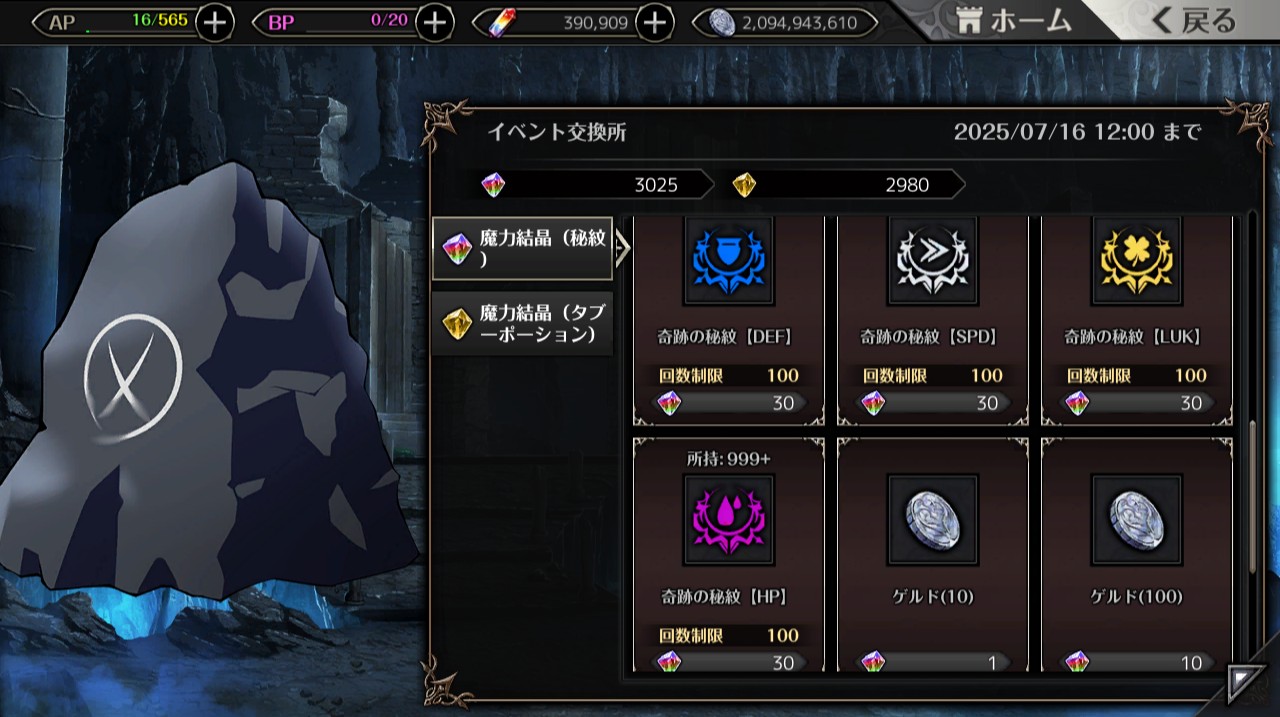
Task: Select the magenta HP crest icon
Action: tap(728, 520)
